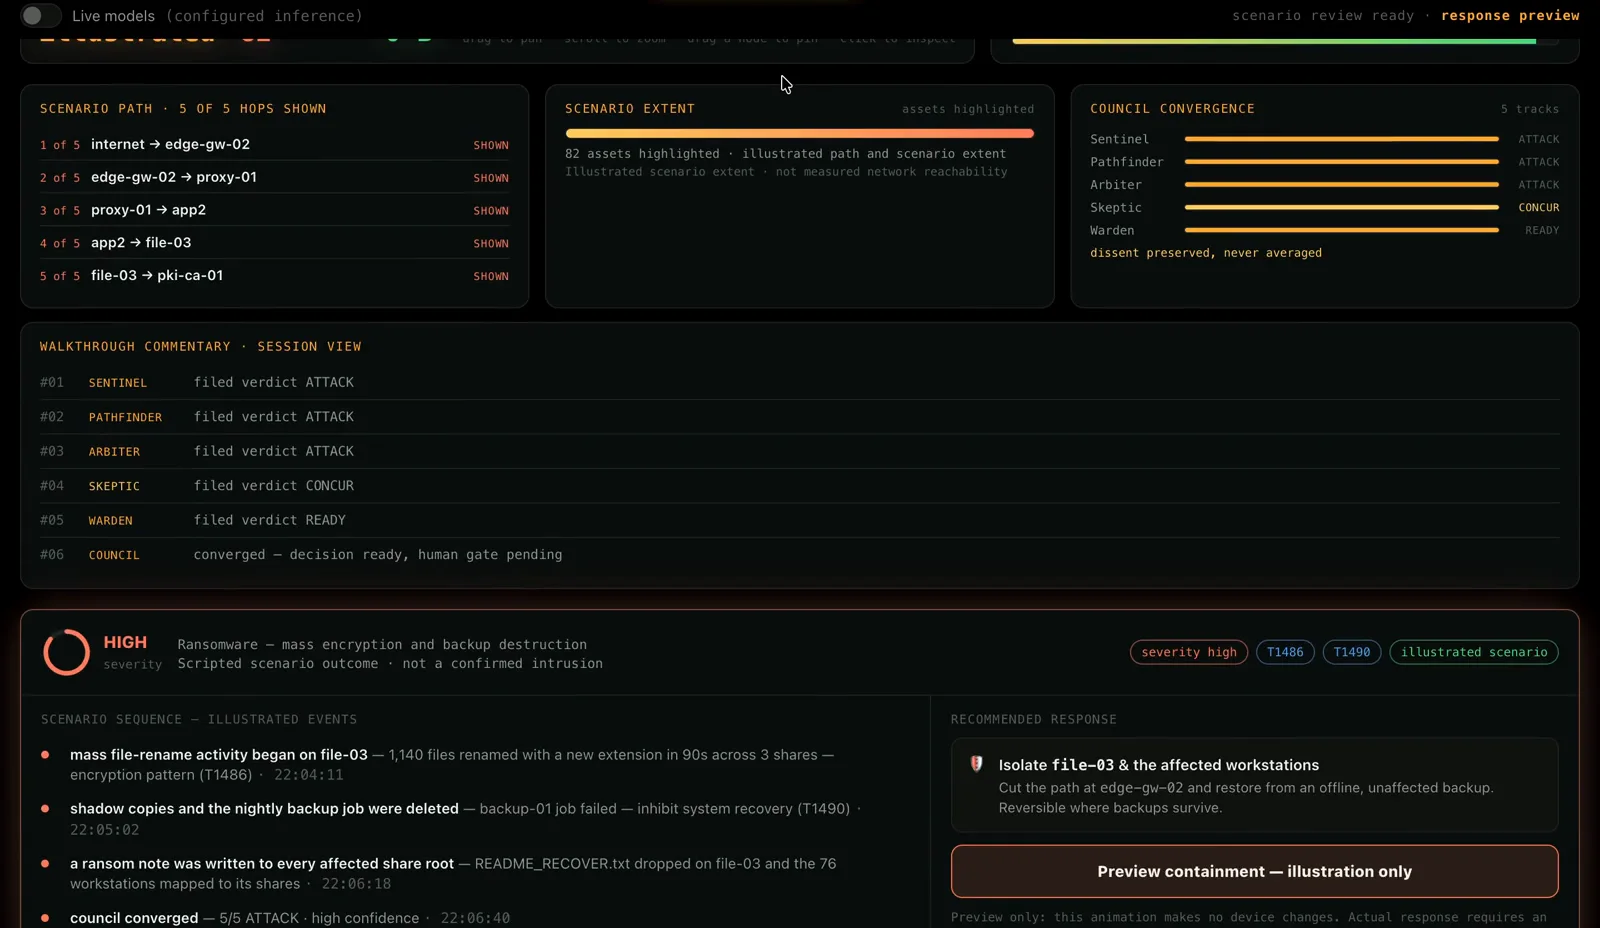This screenshot has height=928, width=1600.
Task: Click the 'assets highlighted' label
Action: point(968,109)
